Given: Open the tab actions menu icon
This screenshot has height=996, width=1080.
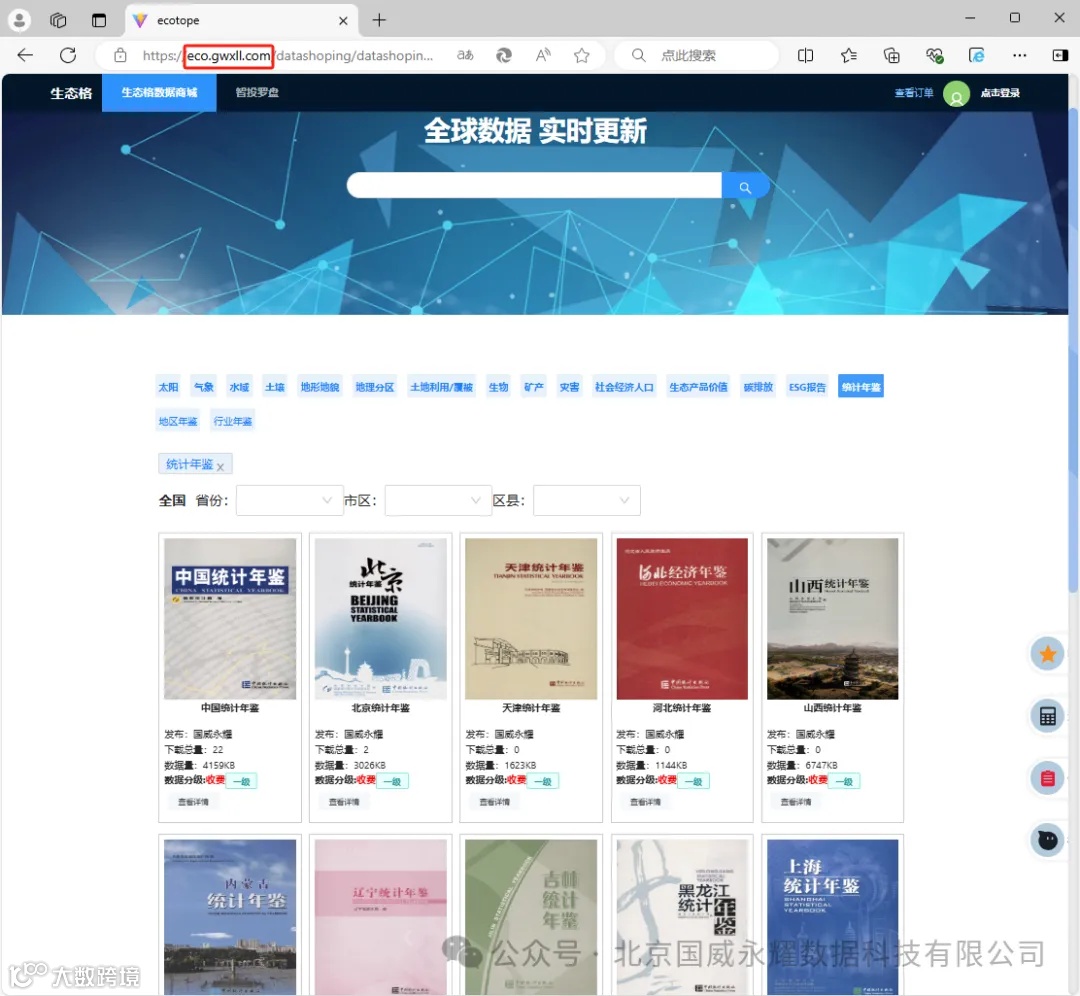Looking at the screenshot, I should [x=99, y=20].
